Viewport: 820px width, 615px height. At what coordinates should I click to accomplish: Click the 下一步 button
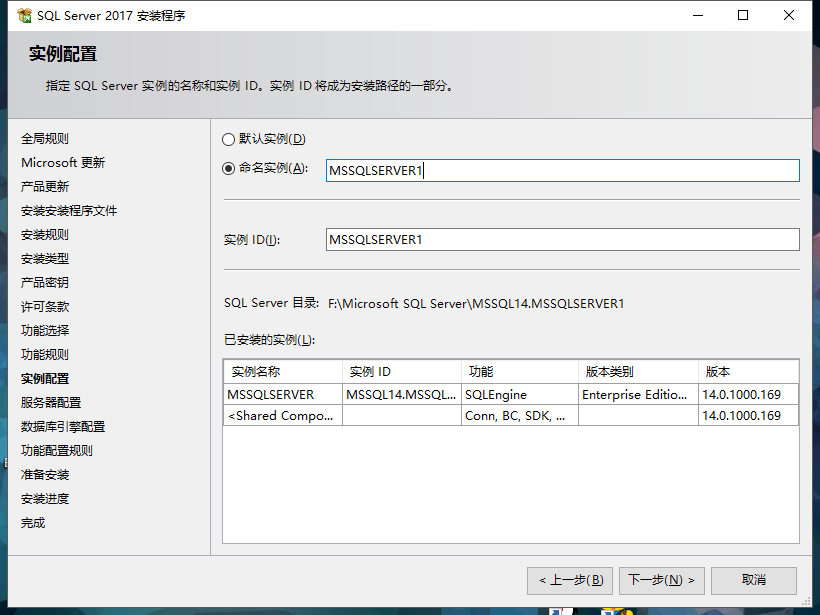[662, 580]
